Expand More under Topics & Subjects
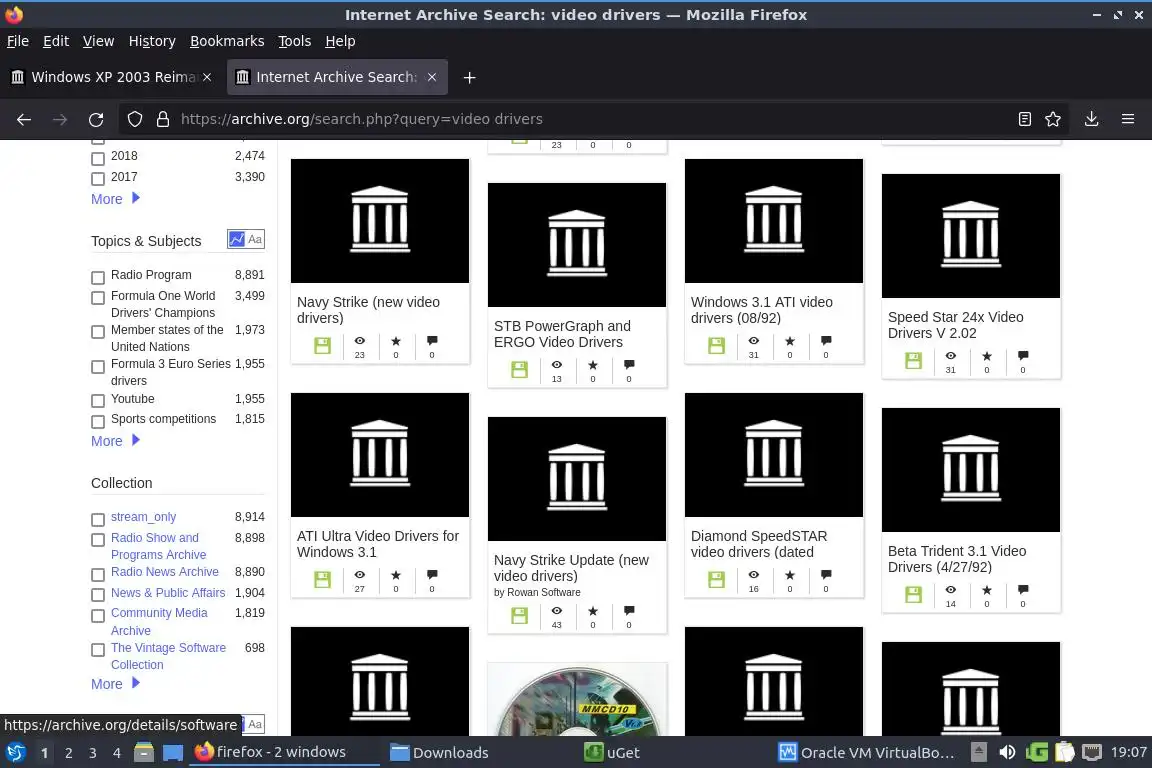Image resolution: width=1152 pixels, height=768 pixels. pos(115,441)
